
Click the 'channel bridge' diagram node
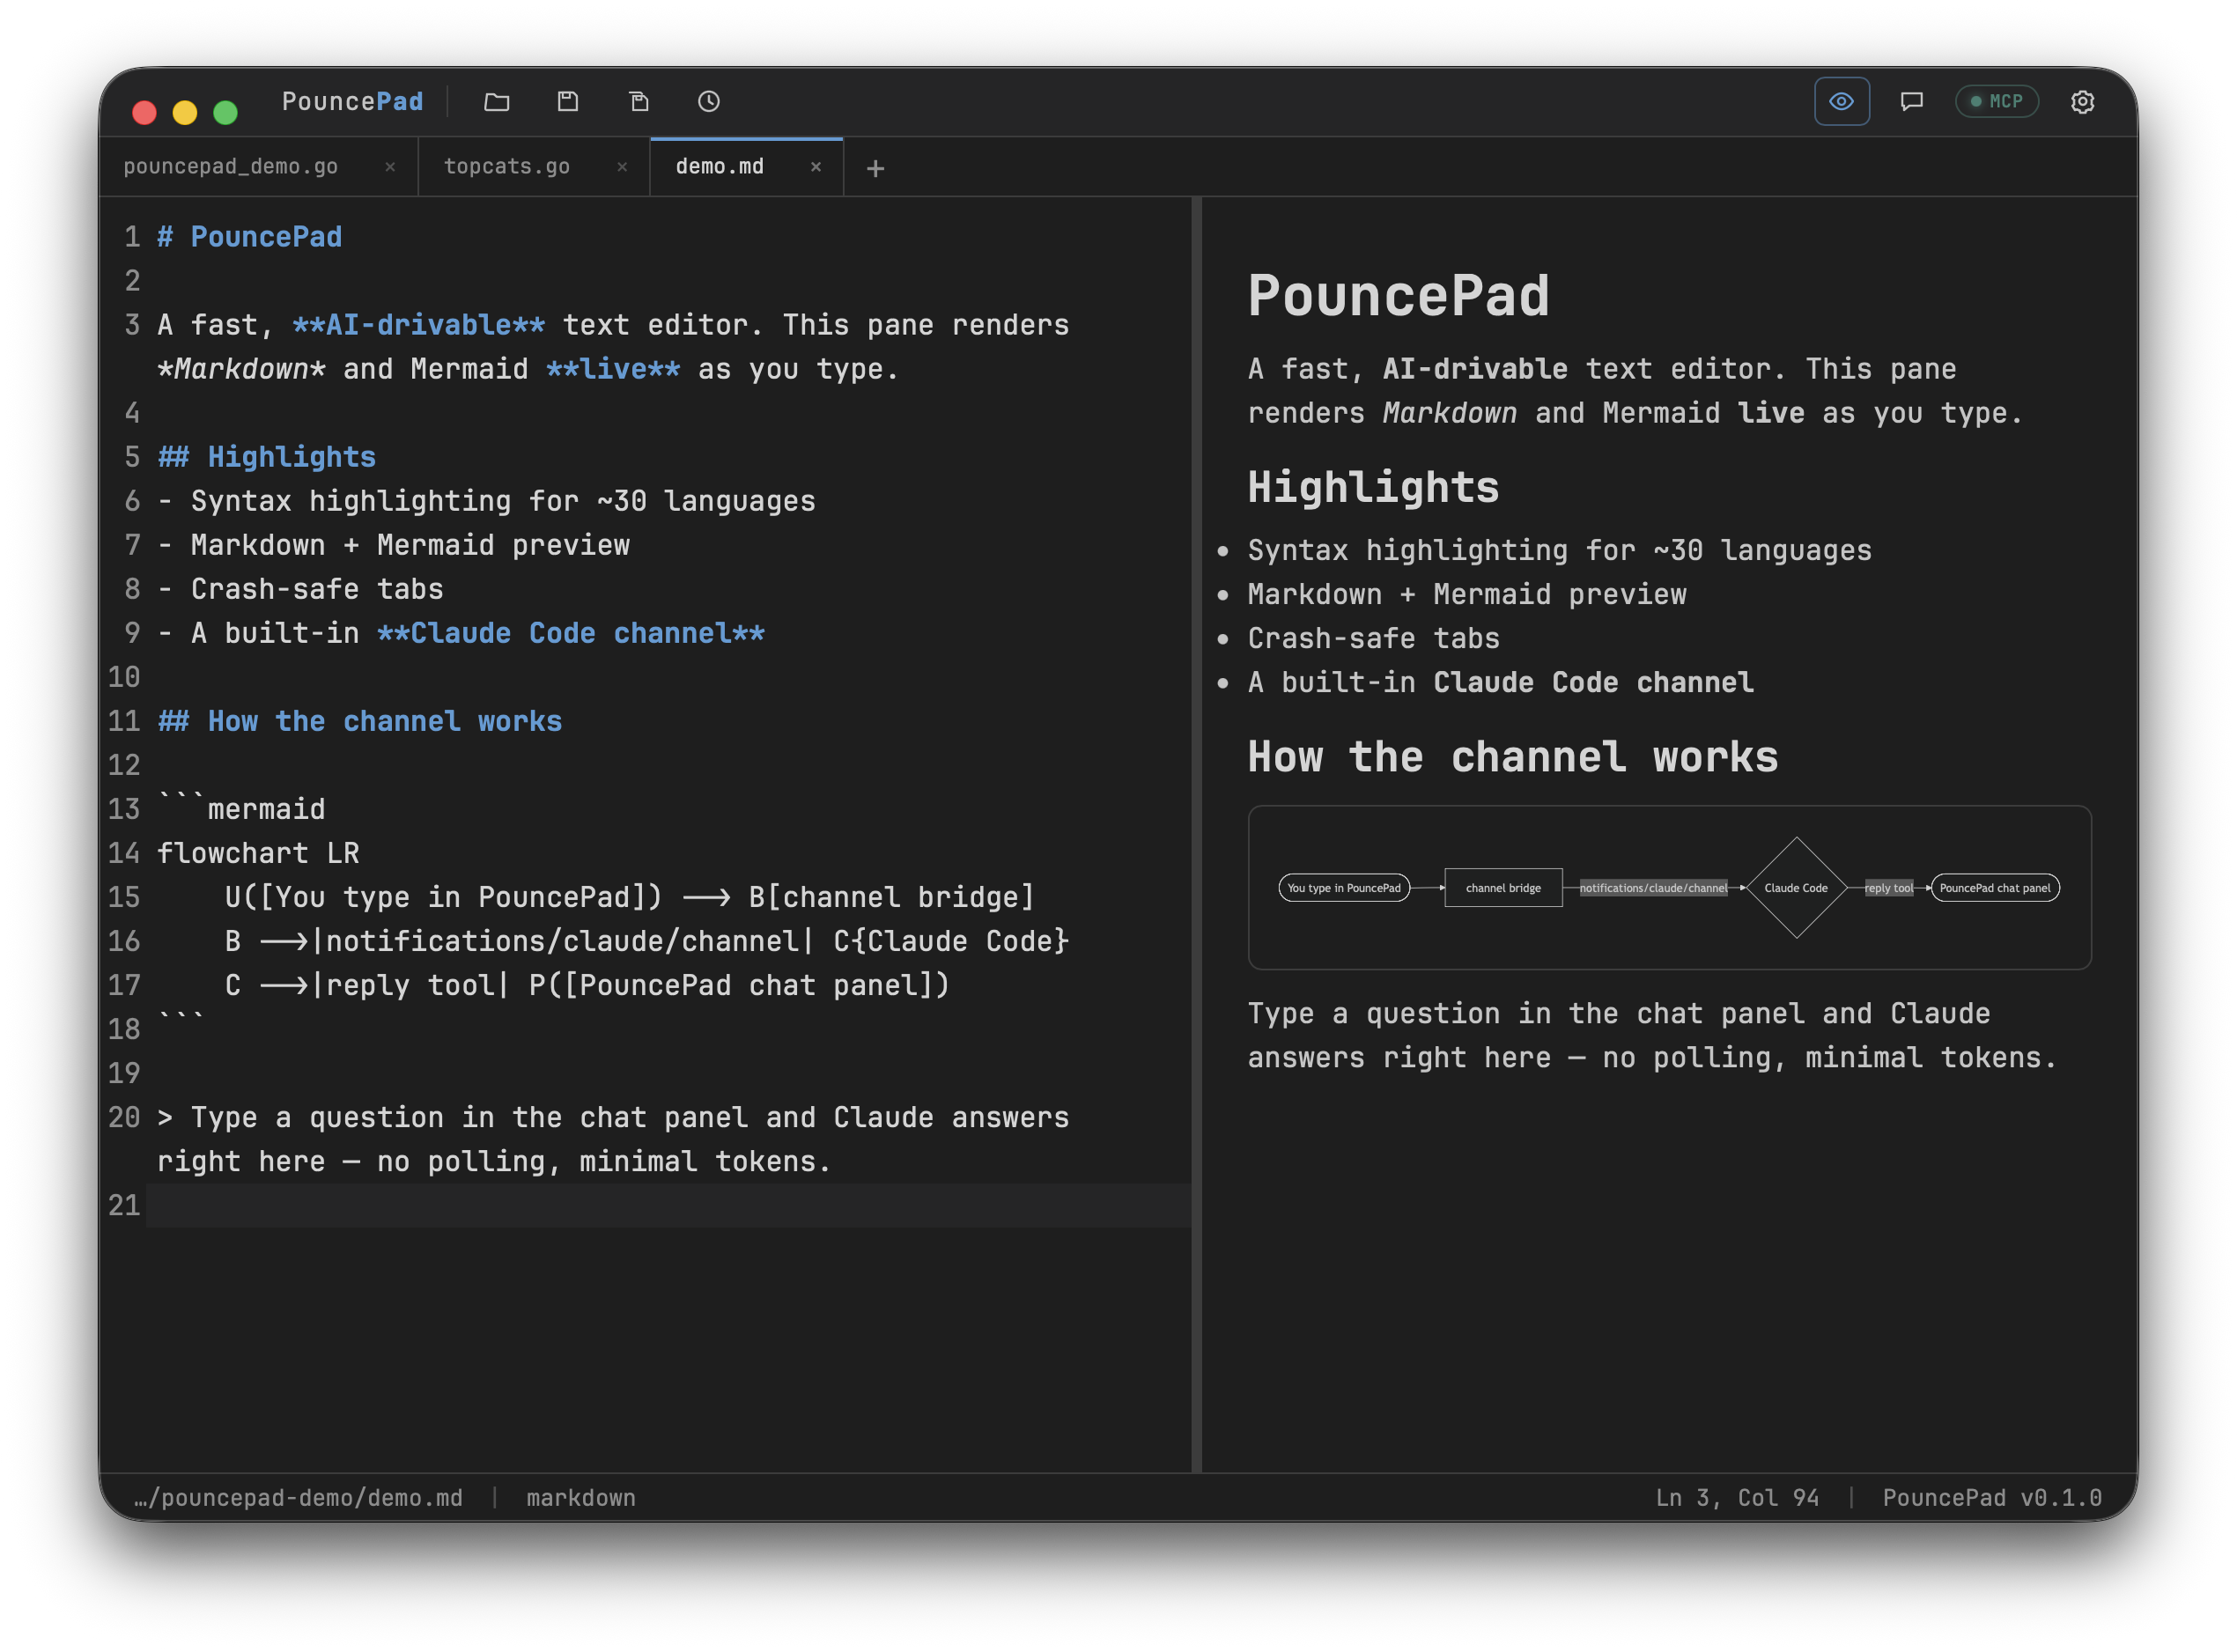(1503, 888)
